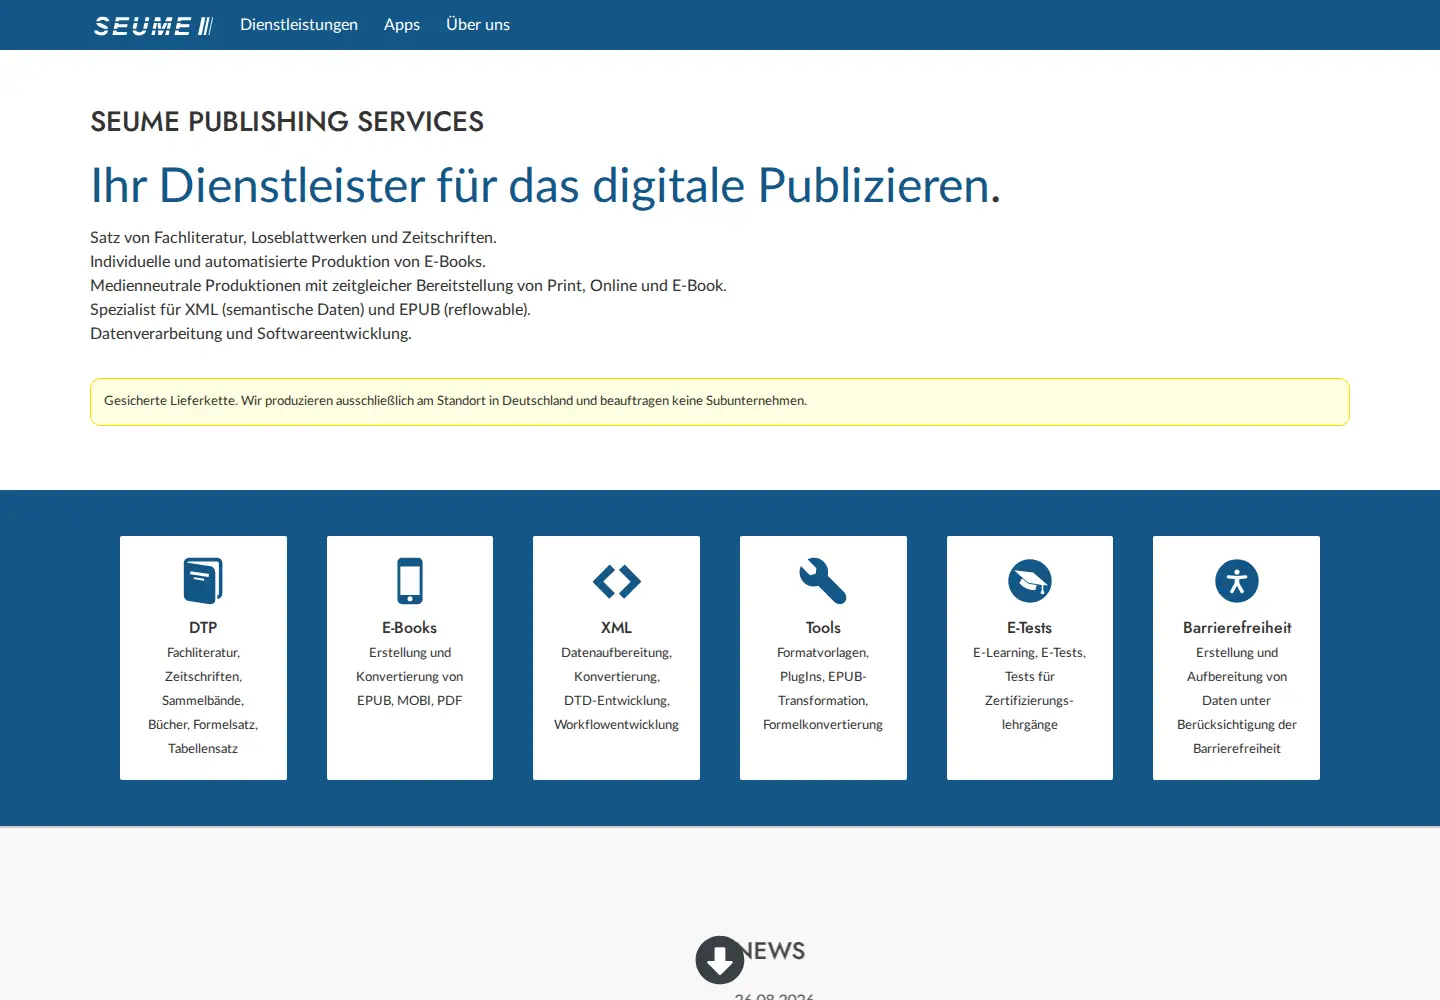
Task: Click the Barrierefreiheit accessibility icon
Action: [1237, 581]
